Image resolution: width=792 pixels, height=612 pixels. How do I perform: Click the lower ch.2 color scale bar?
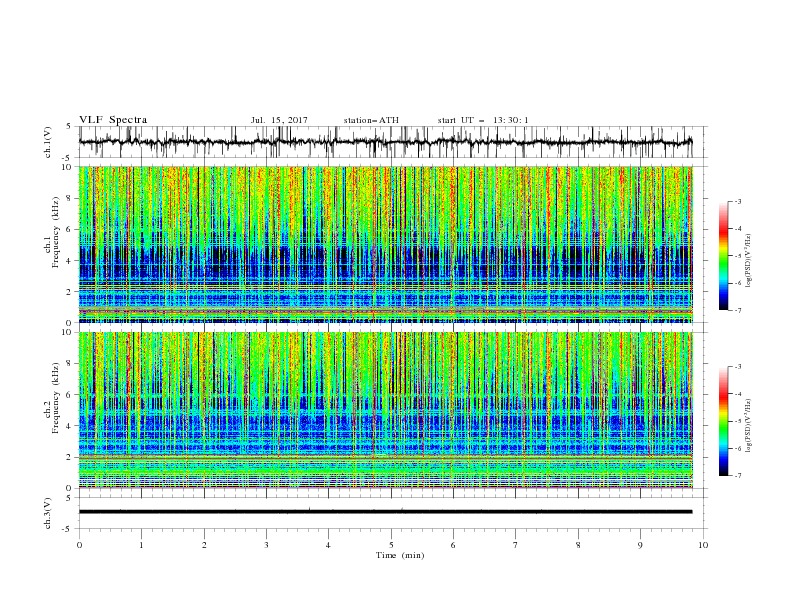click(x=724, y=421)
